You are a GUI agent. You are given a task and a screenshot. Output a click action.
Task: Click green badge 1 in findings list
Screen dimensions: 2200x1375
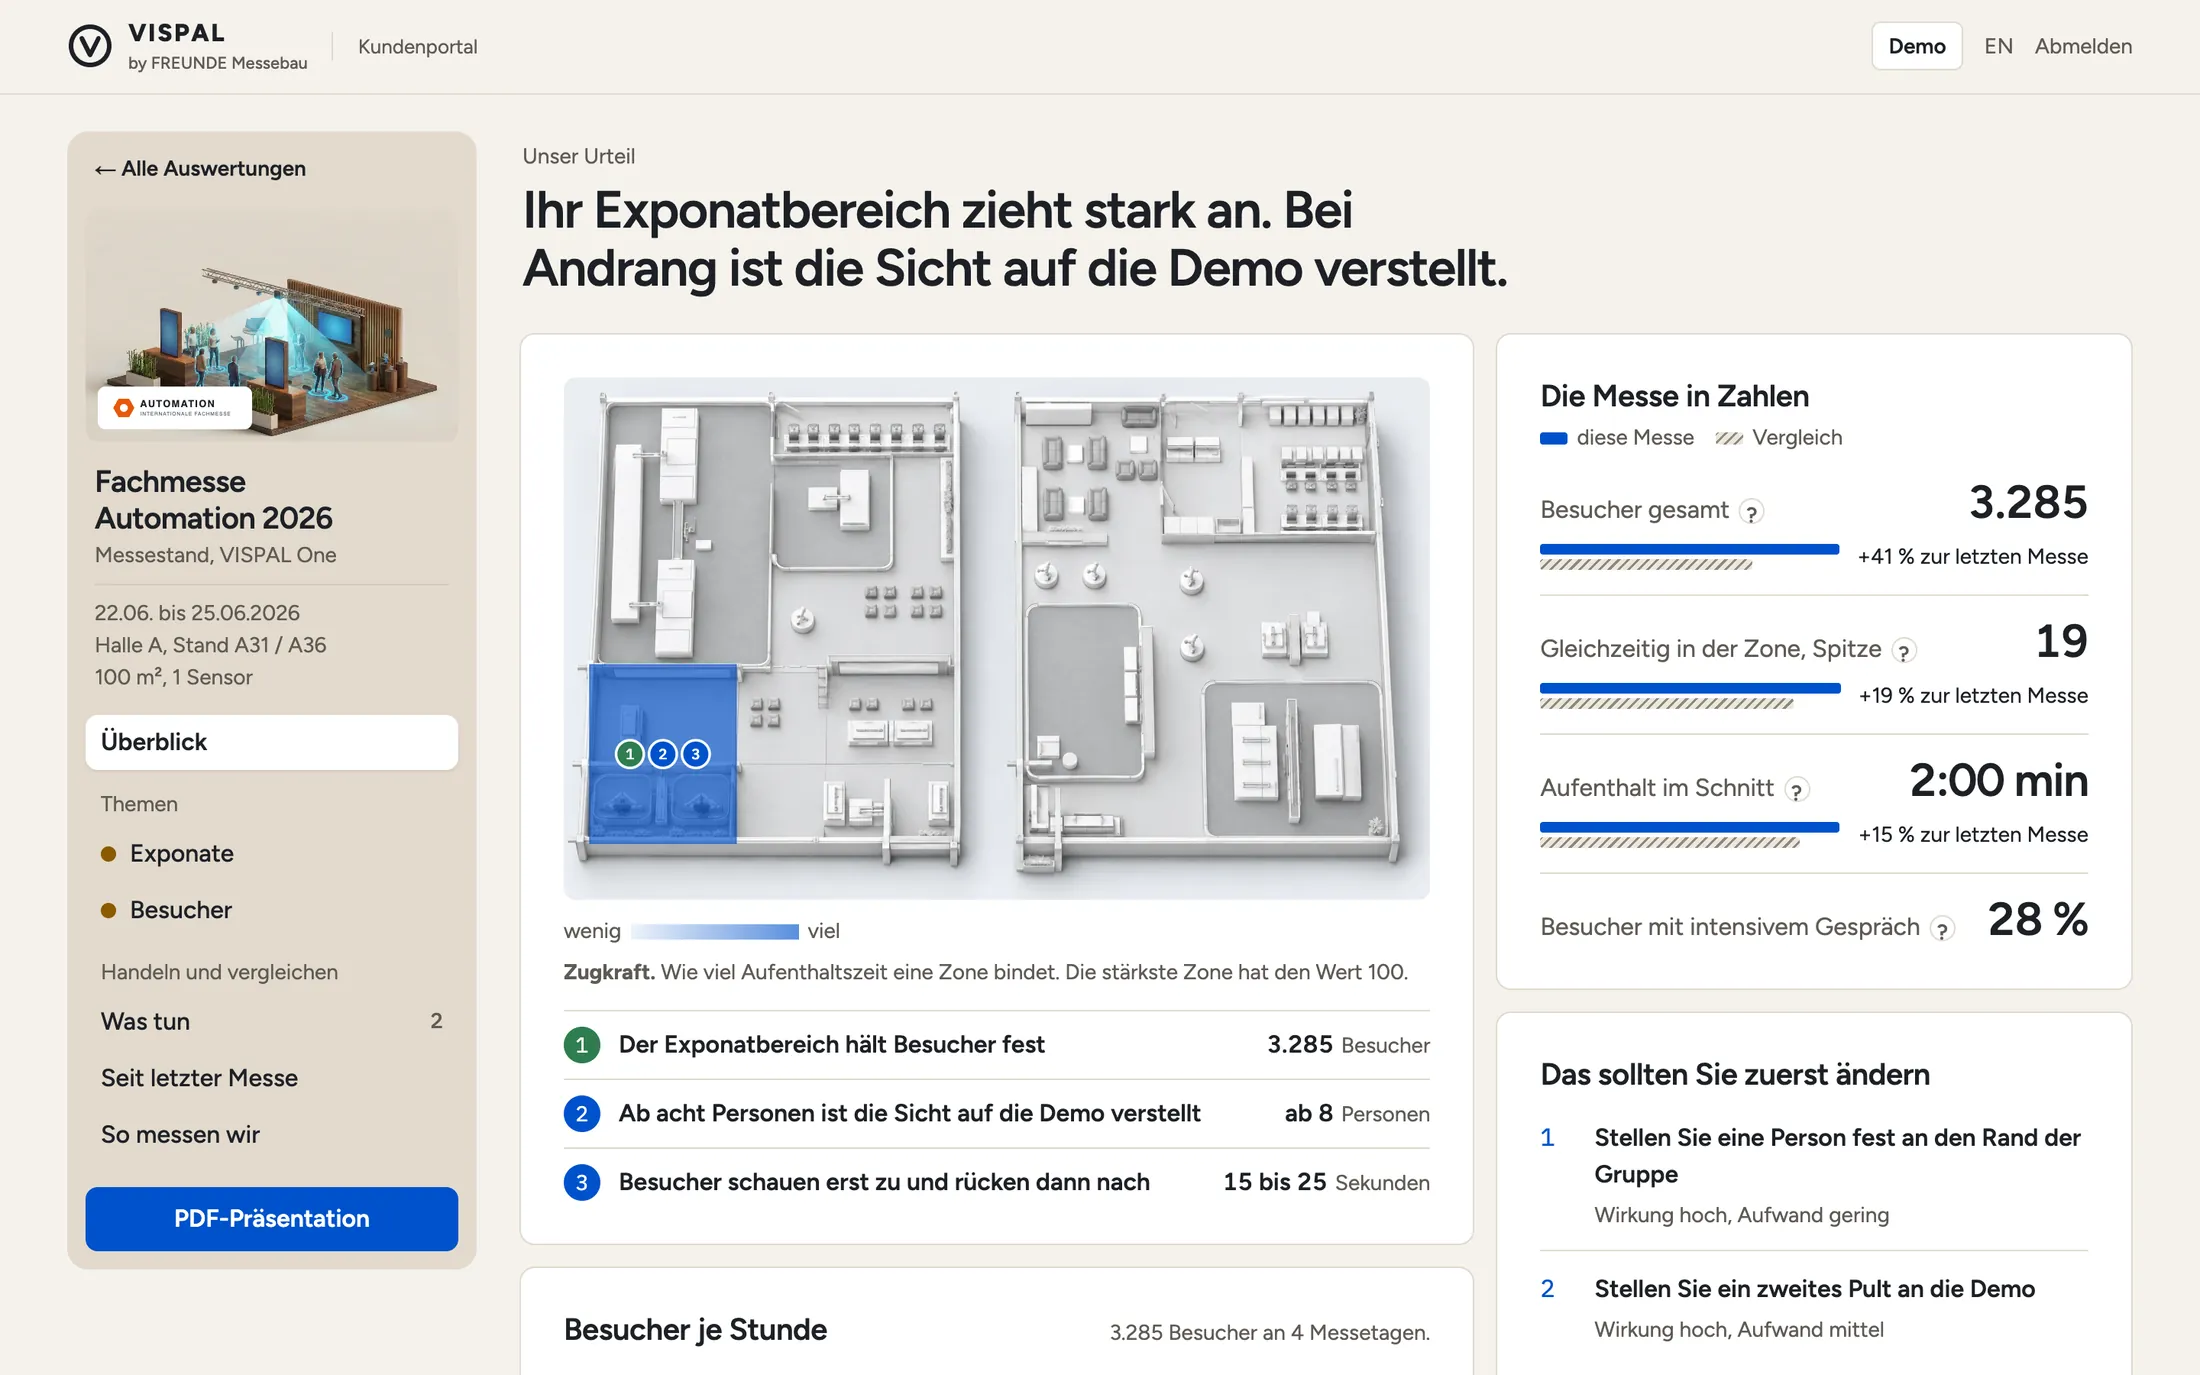tap(582, 1045)
